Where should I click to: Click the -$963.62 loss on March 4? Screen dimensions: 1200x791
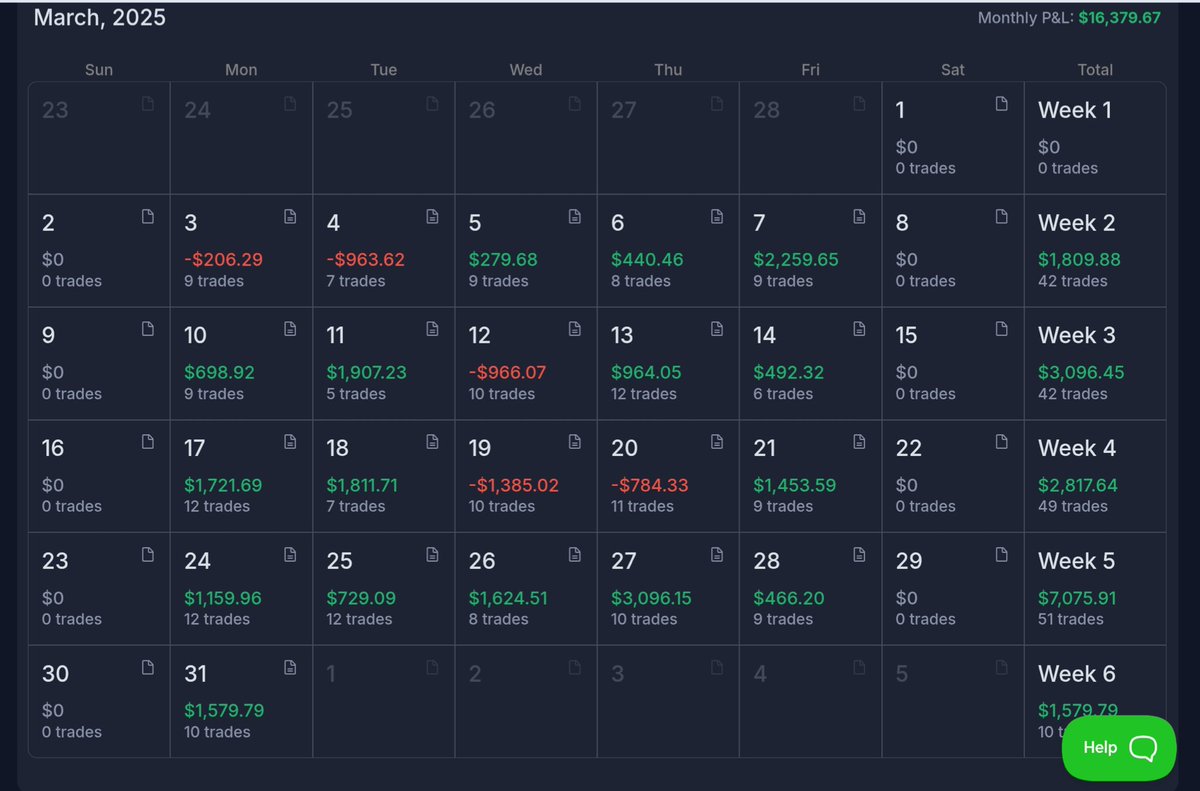(365, 259)
